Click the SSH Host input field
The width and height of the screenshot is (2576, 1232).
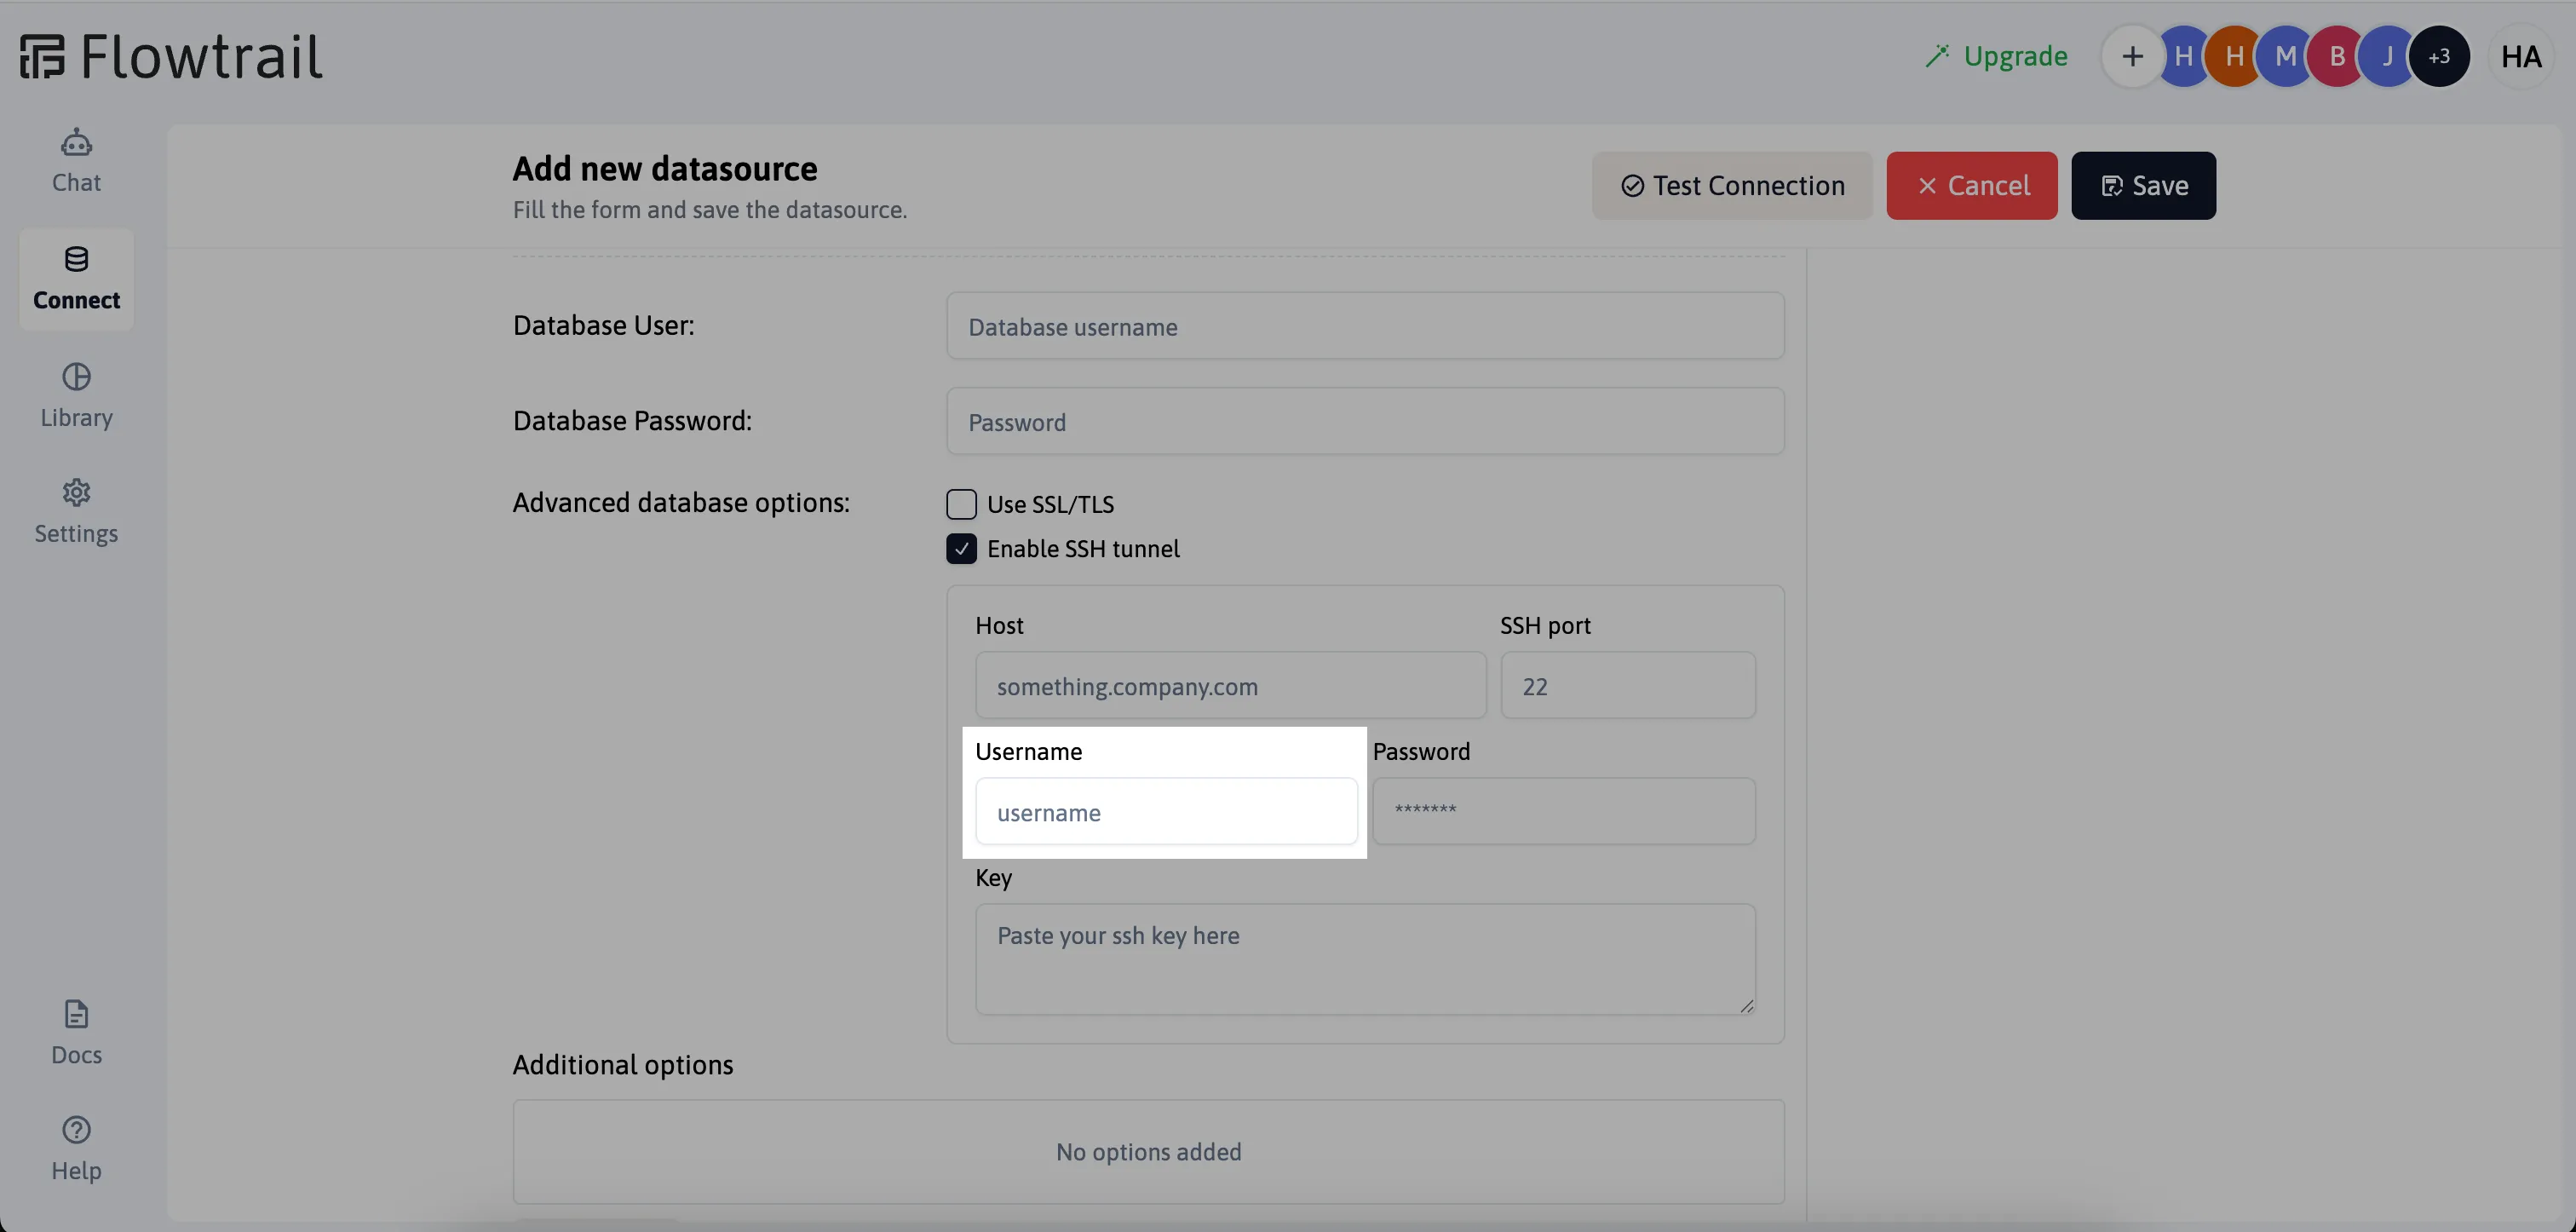(x=1230, y=686)
